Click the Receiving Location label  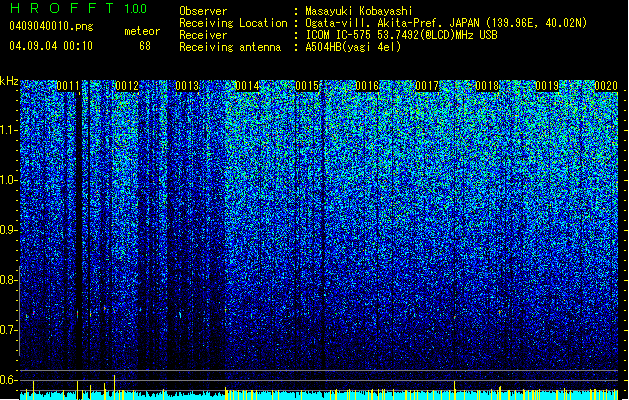233,23
